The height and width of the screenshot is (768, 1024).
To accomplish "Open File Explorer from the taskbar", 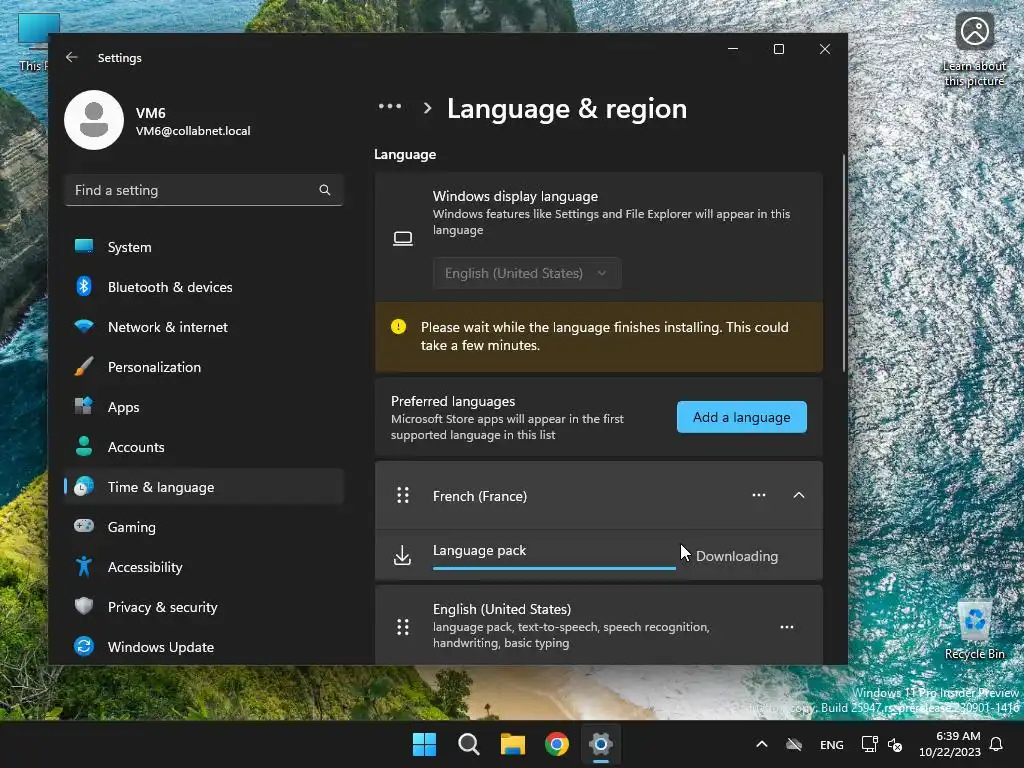I will coord(513,744).
